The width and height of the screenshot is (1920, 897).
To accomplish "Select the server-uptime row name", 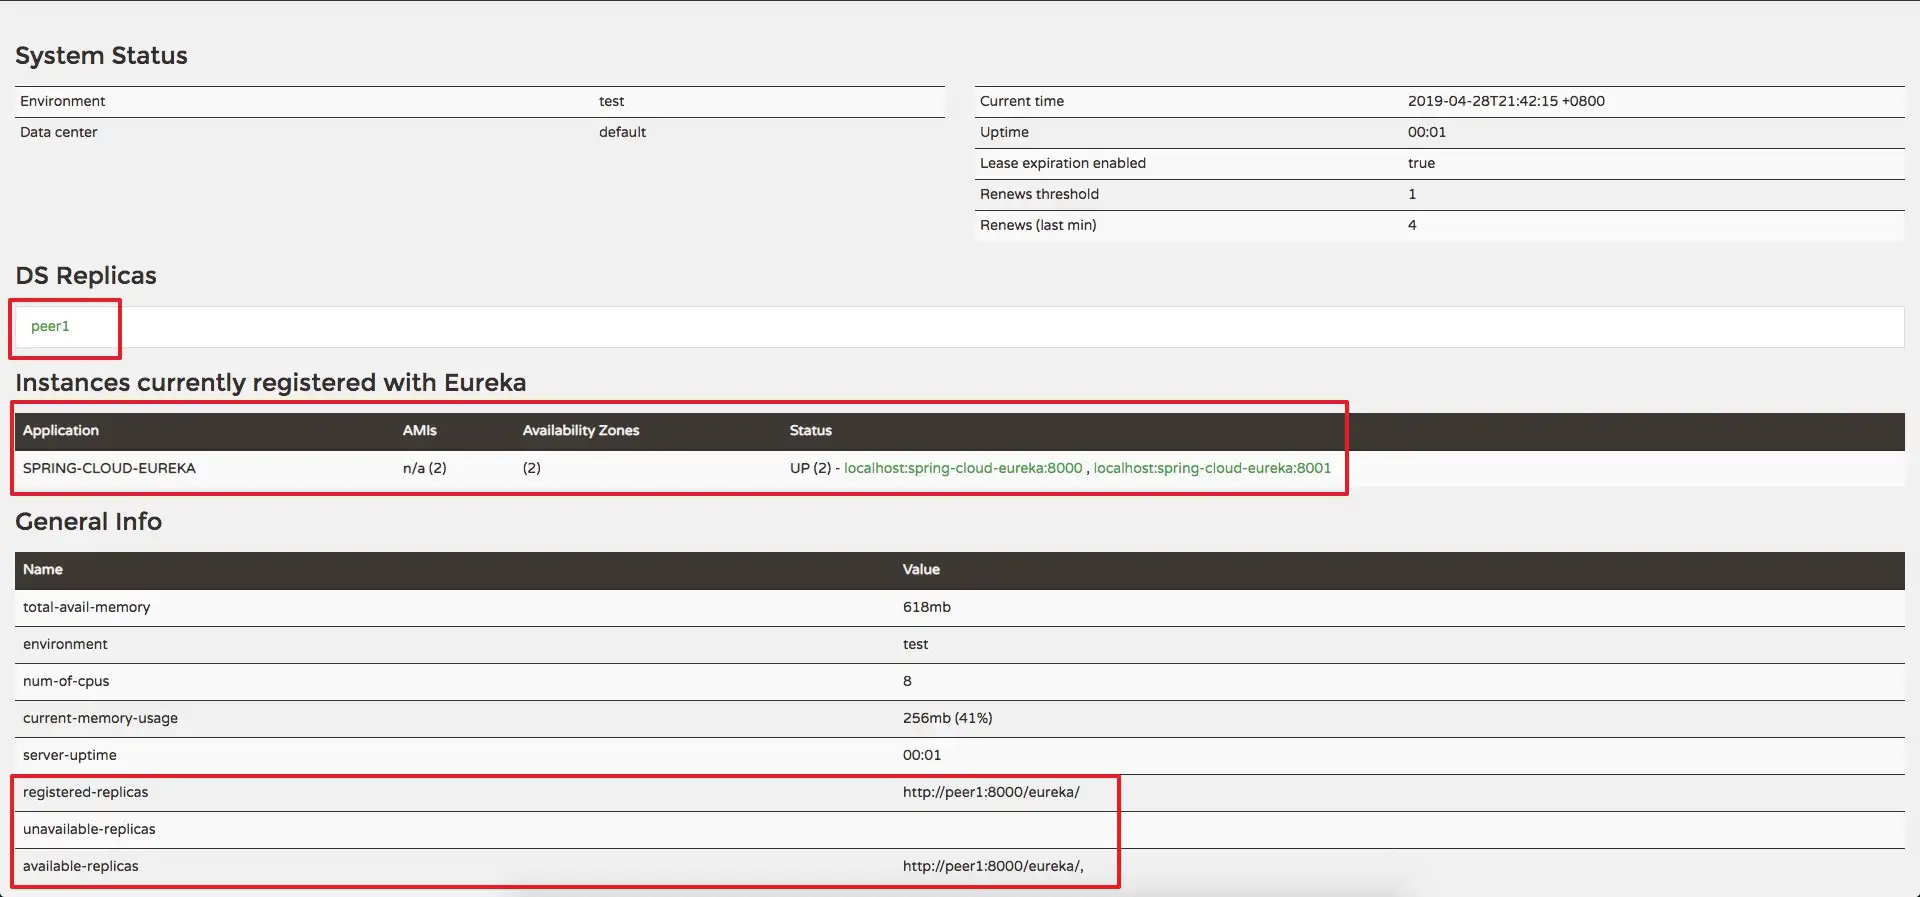I will 70,755.
